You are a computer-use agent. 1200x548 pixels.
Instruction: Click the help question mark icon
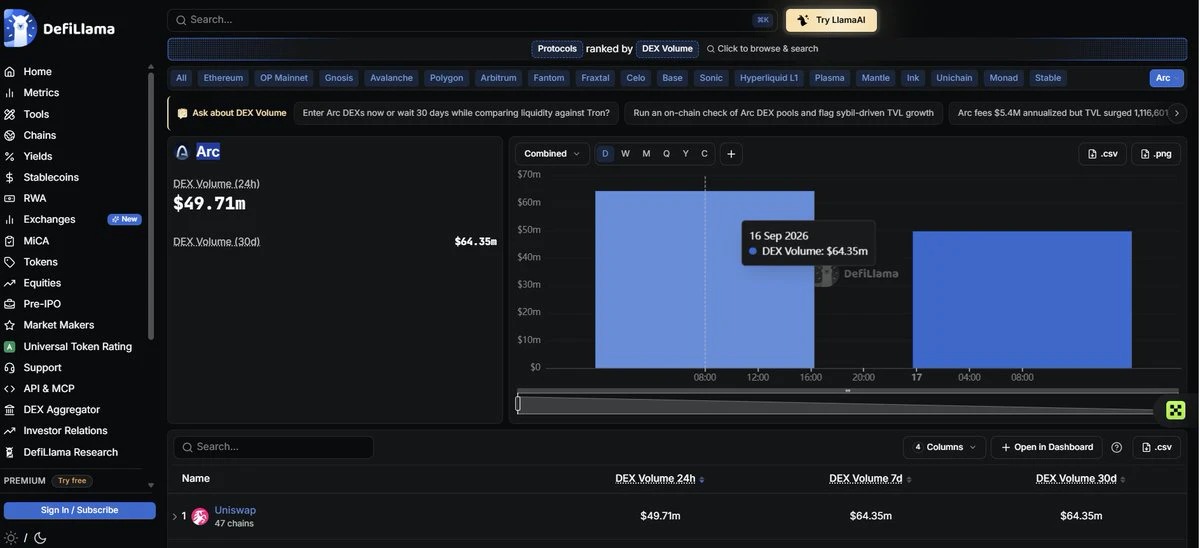(x=1117, y=447)
